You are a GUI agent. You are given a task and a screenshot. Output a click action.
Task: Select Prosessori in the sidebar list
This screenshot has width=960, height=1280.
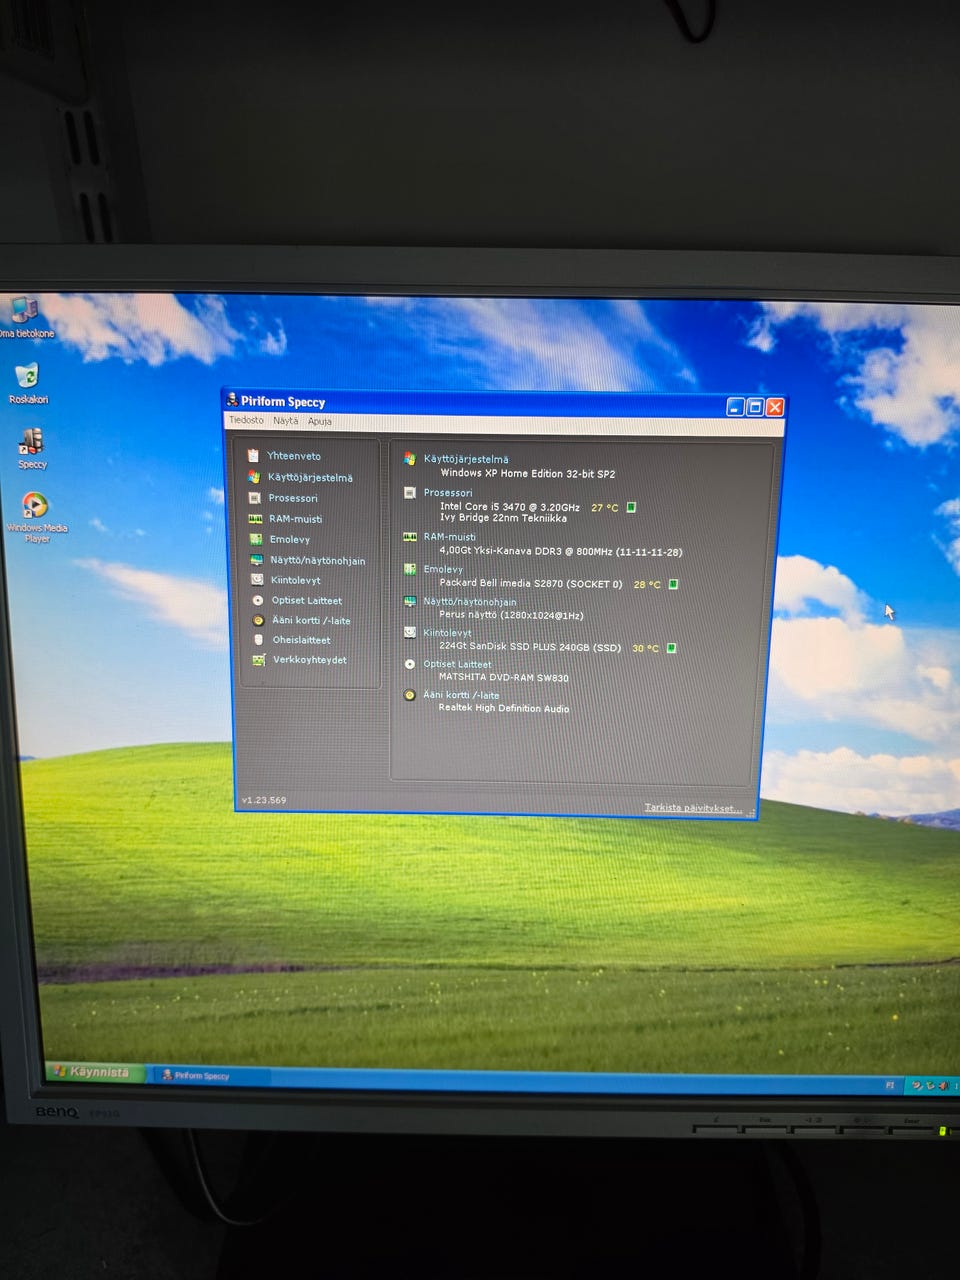(293, 498)
